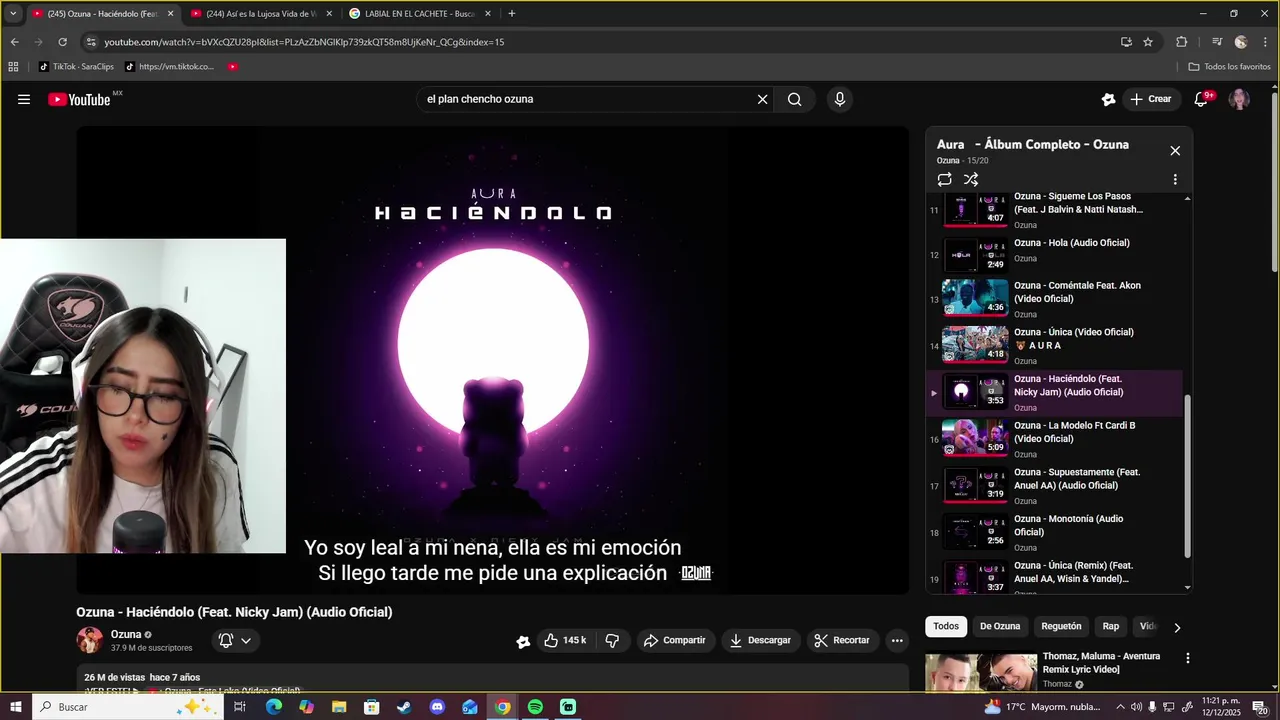Select the Reguetón filter chip
The image size is (1280, 720).
(x=1061, y=626)
